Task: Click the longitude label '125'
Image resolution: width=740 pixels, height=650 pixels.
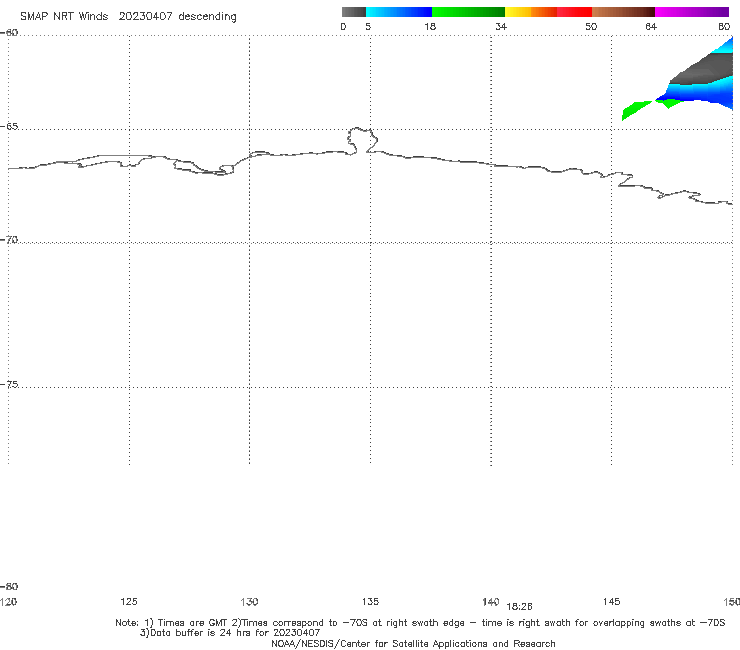Action: [x=129, y=602]
